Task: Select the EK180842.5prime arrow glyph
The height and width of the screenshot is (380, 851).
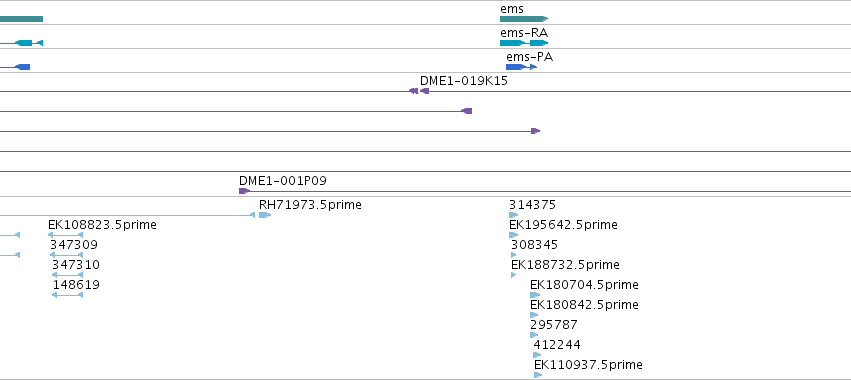Action: 534,315
